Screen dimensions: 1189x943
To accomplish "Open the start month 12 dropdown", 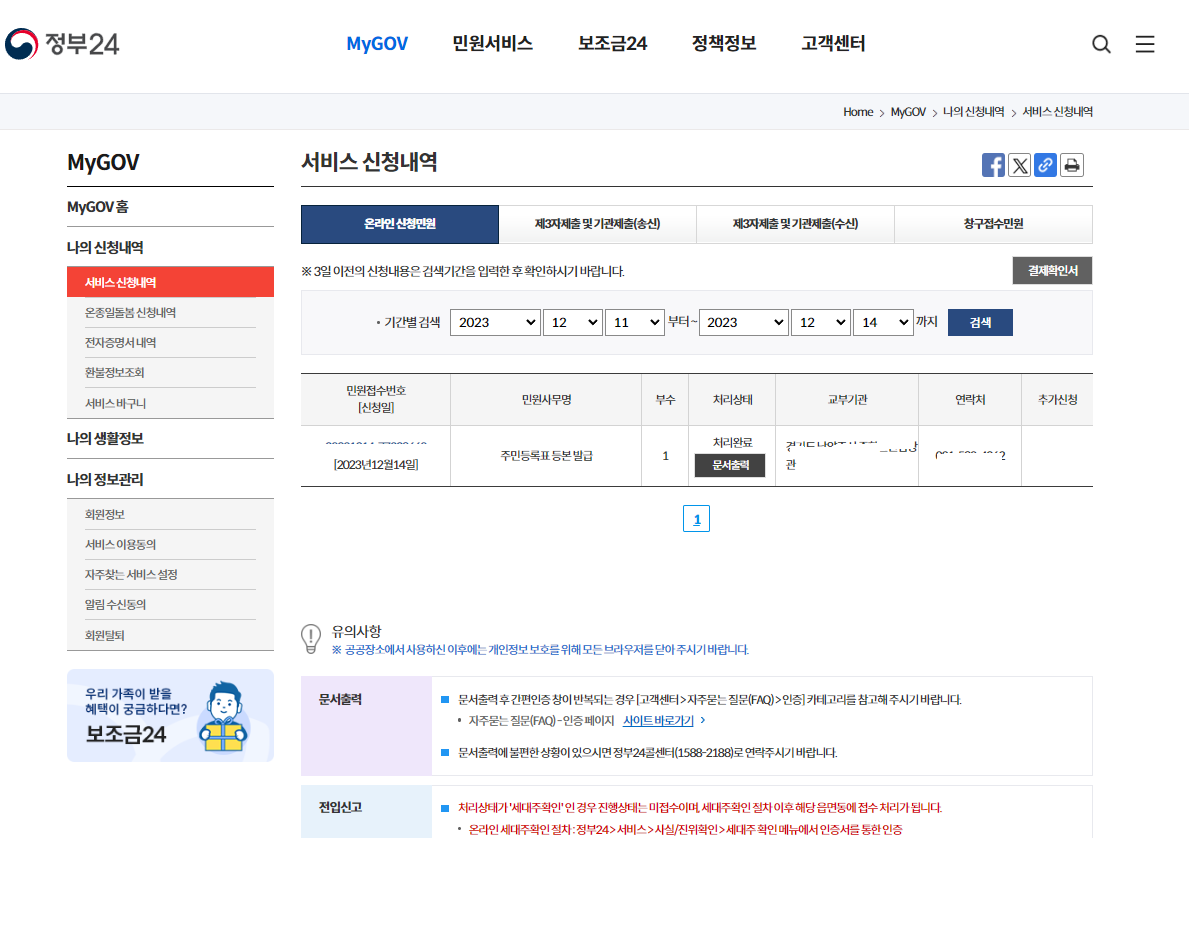I will coord(572,322).
